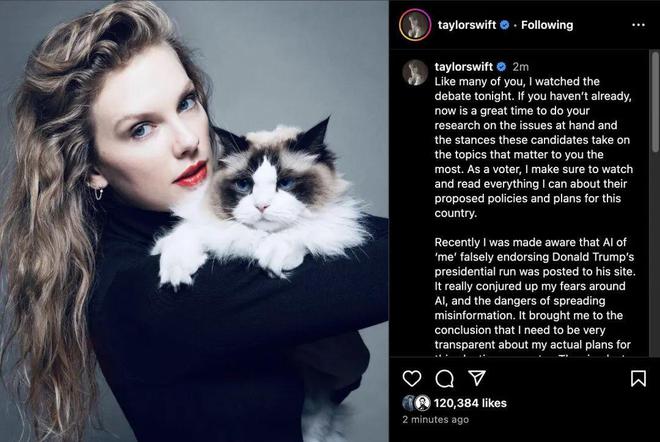Click the first liker avatar beside likes count
The height and width of the screenshot is (442, 660).
(x=407, y=403)
